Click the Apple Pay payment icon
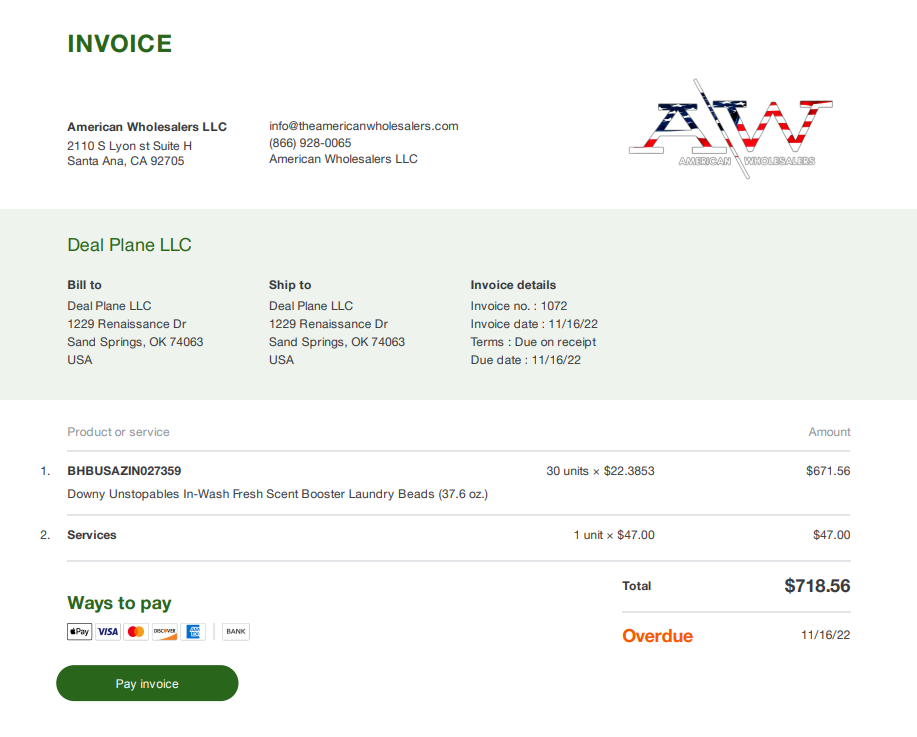The height and width of the screenshot is (737, 917). pyautogui.click(x=80, y=632)
